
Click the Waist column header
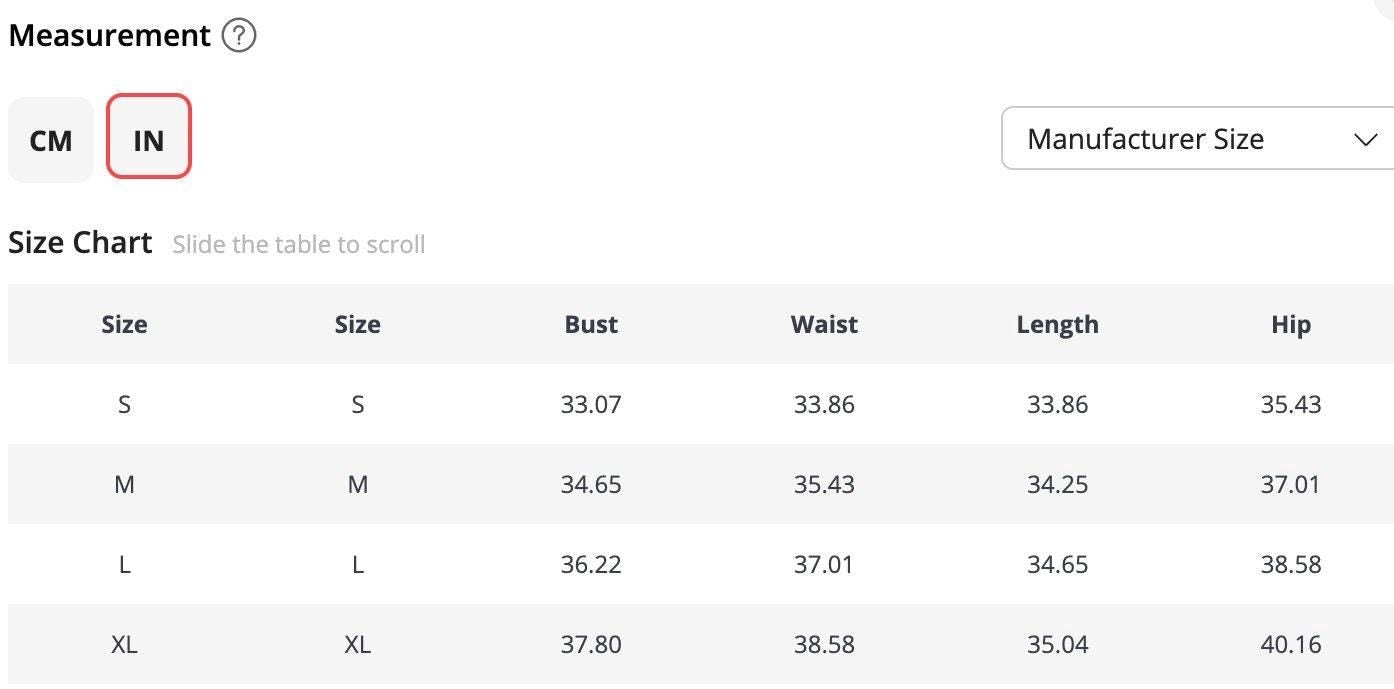[824, 324]
